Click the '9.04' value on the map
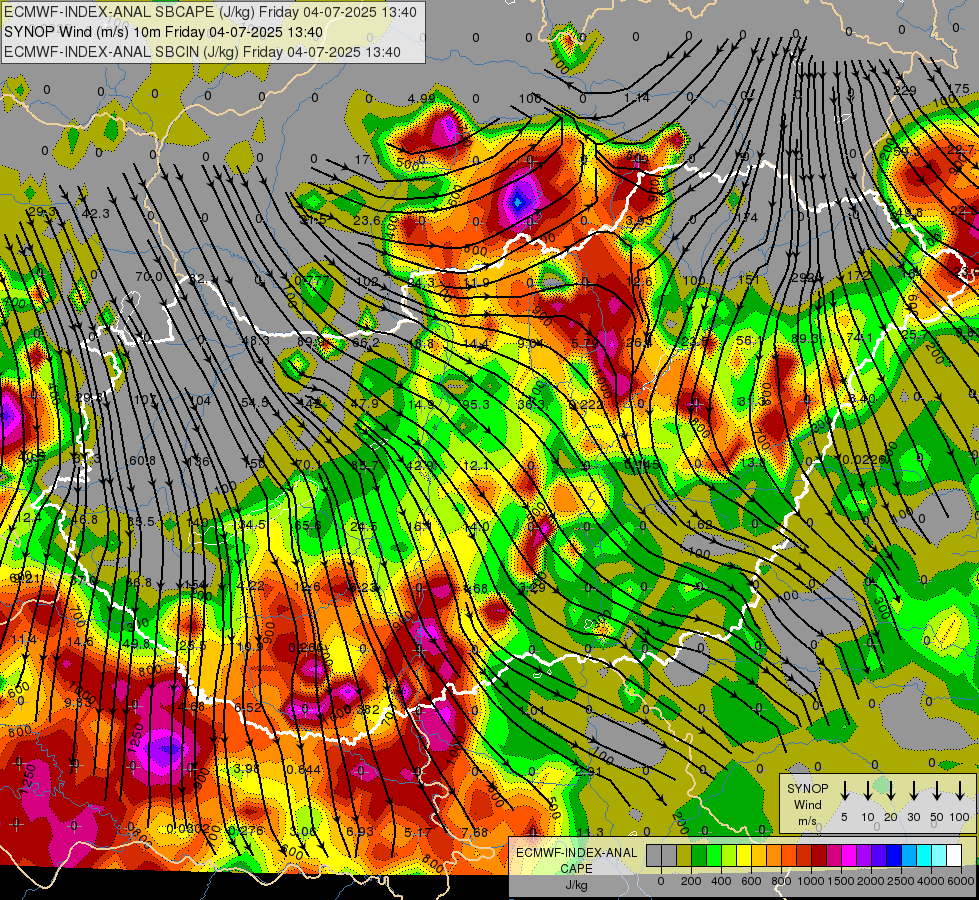The image size is (979, 900). [x=531, y=343]
